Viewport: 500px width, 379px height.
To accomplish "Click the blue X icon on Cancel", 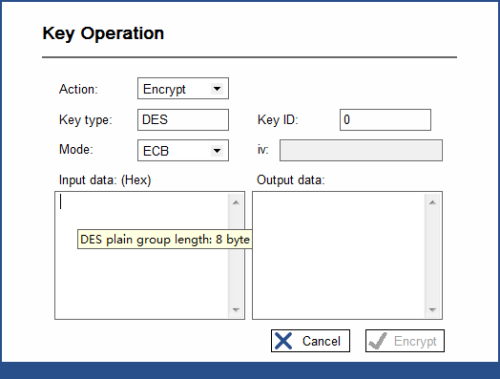I will coord(283,341).
